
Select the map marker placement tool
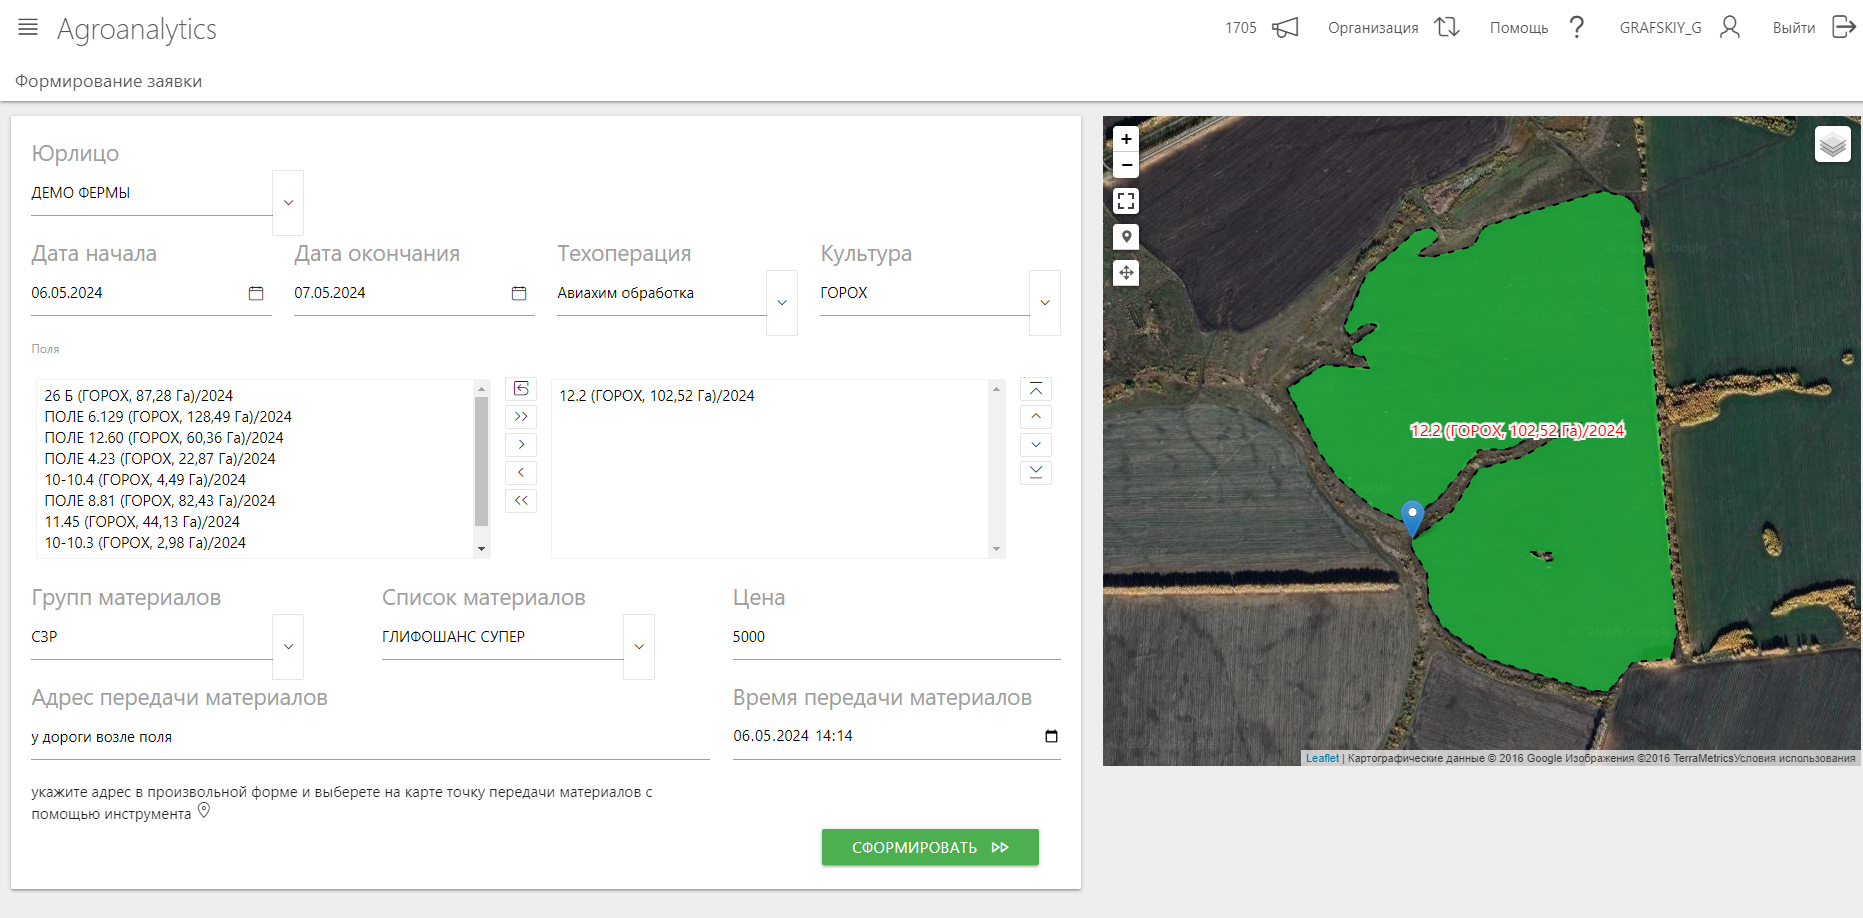tap(1126, 237)
